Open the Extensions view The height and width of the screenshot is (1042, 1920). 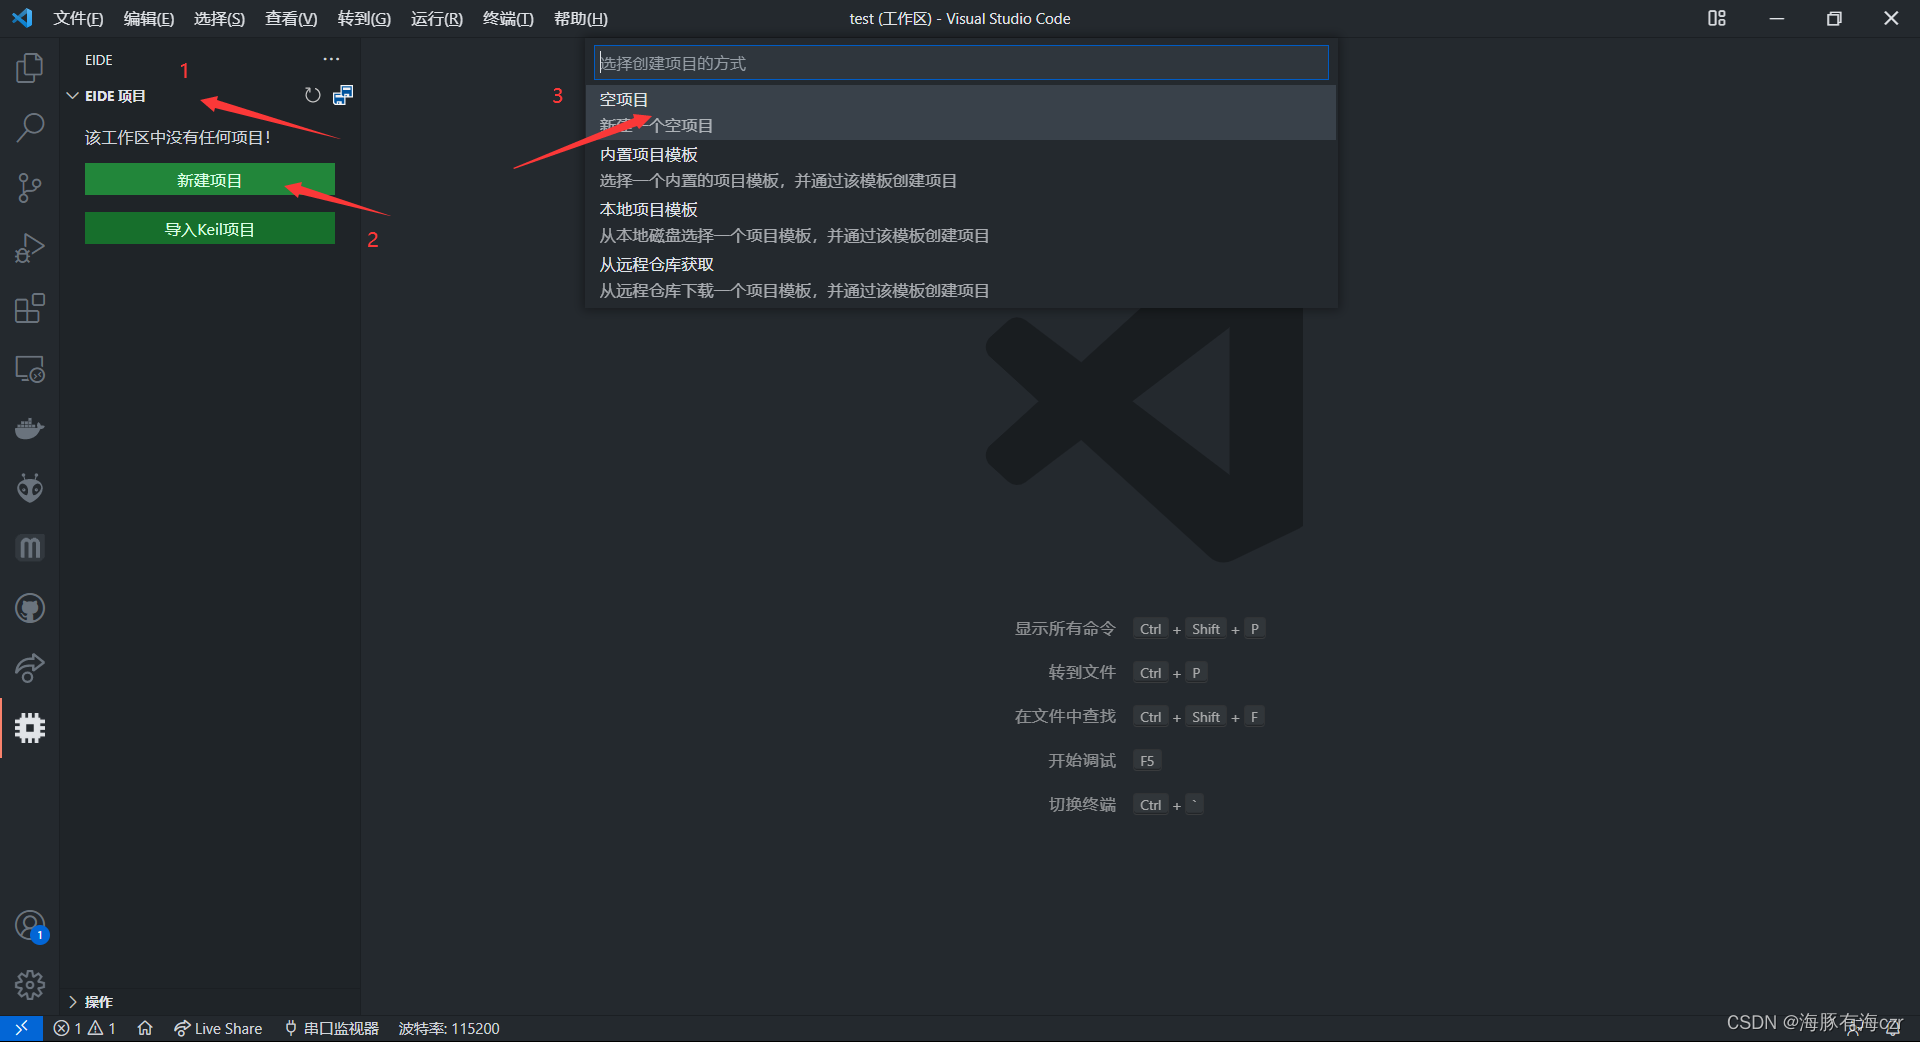pos(30,308)
